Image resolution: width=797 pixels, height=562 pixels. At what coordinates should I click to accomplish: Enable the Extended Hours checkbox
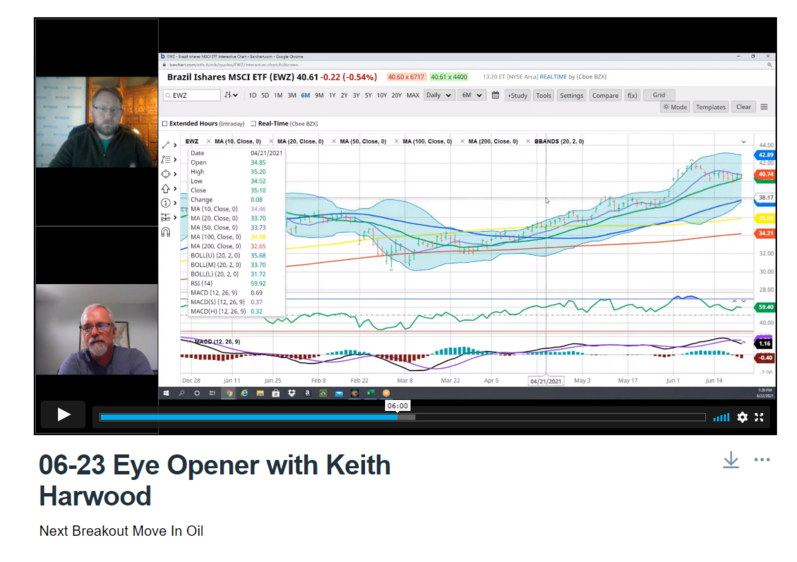[165, 123]
